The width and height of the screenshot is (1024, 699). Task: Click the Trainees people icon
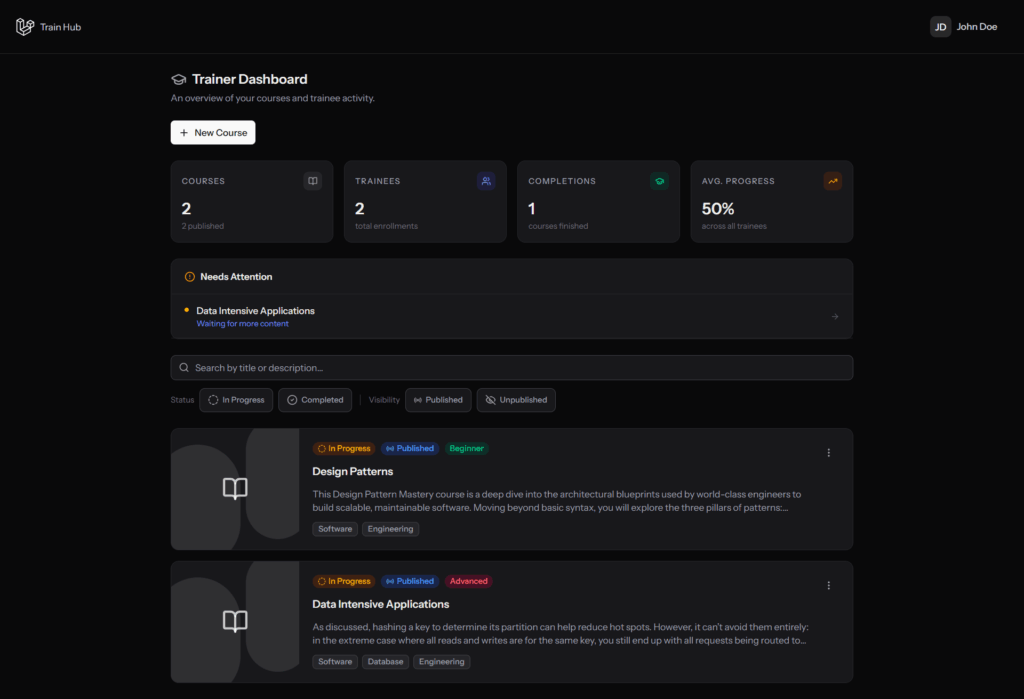[486, 181]
